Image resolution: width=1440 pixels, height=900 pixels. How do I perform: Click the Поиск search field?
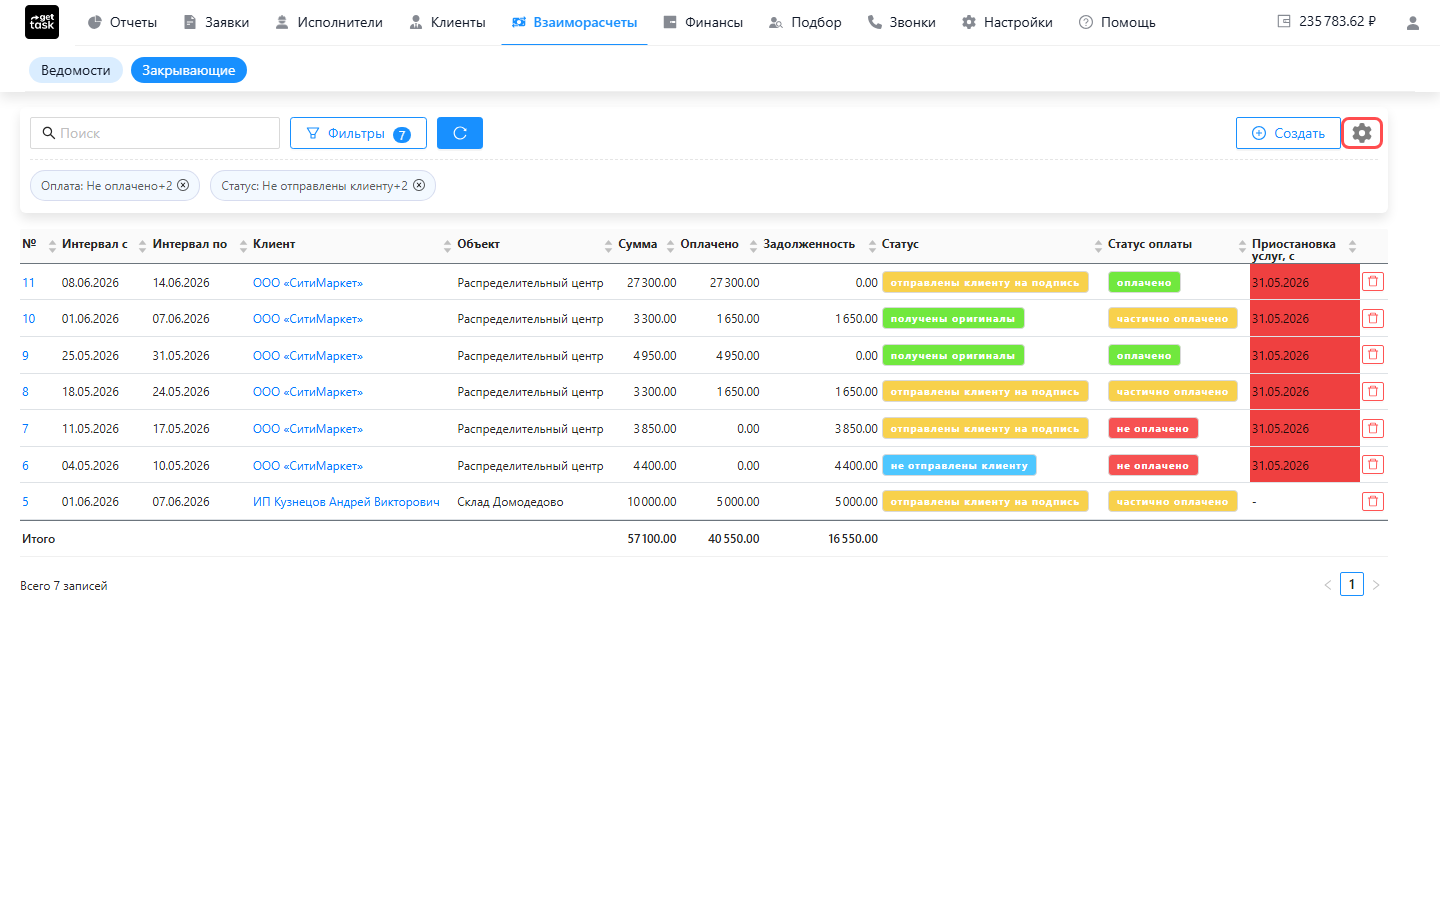(x=155, y=133)
